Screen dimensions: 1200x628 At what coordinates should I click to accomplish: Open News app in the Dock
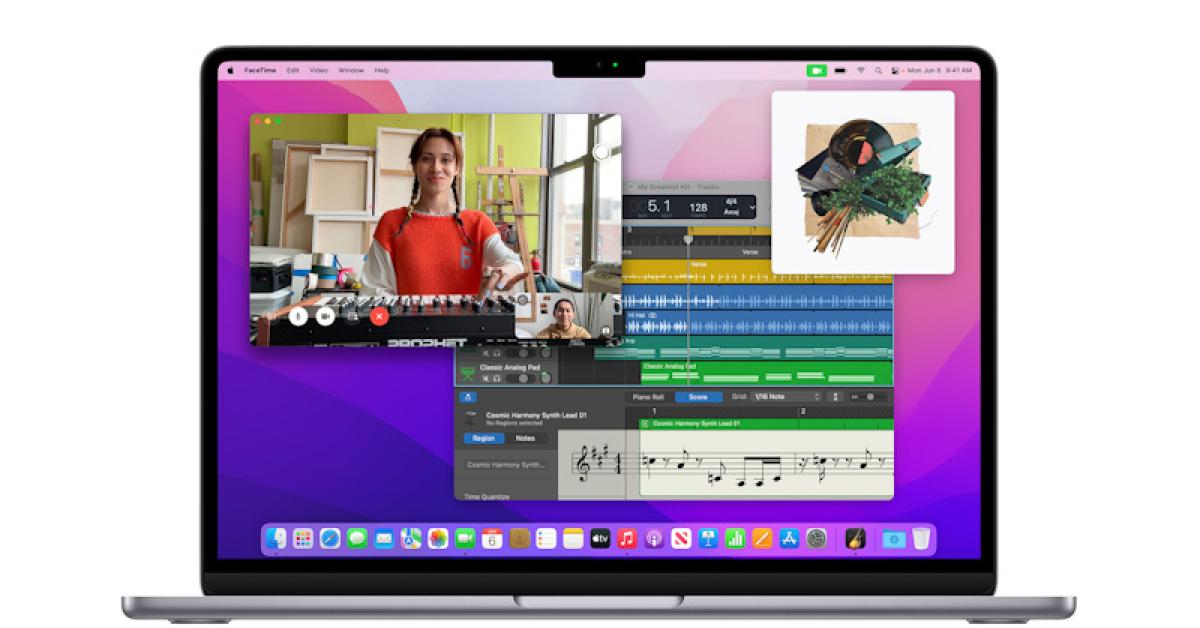681,538
